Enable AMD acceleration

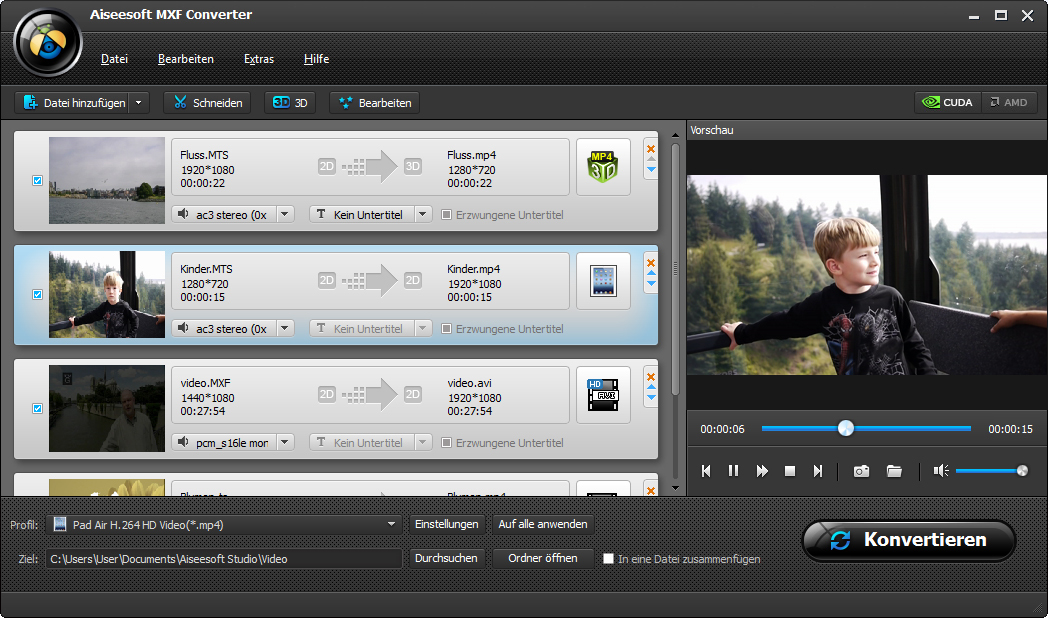(1009, 102)
